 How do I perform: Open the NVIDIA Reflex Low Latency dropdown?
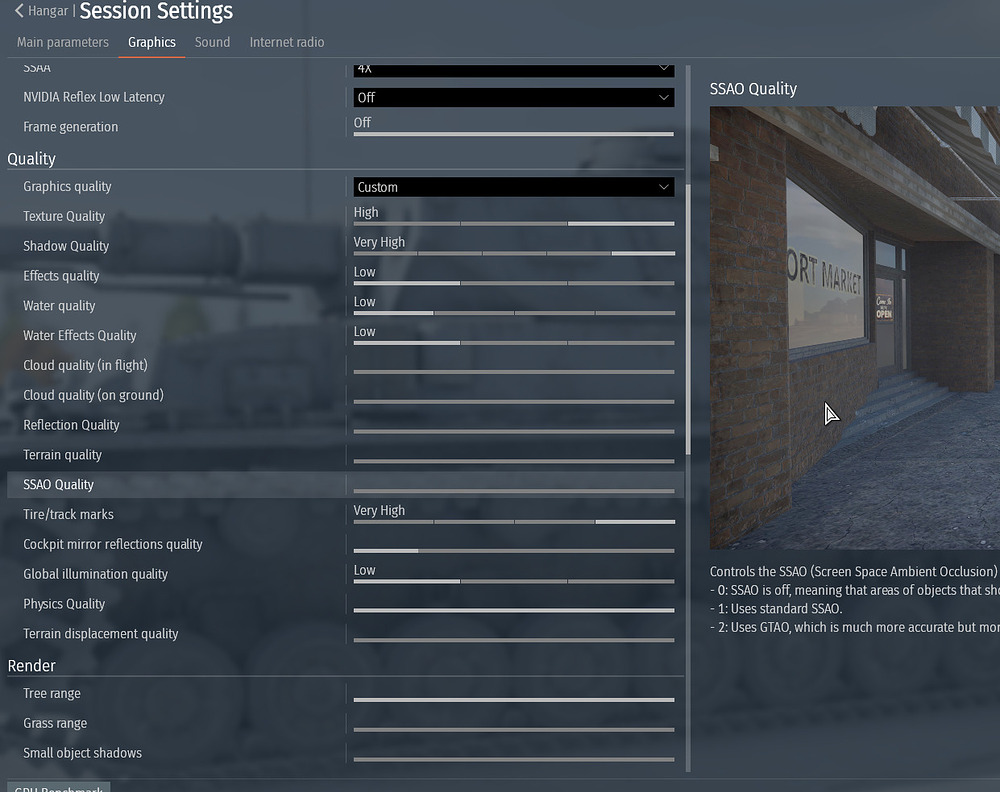click(x=513, y=98)
